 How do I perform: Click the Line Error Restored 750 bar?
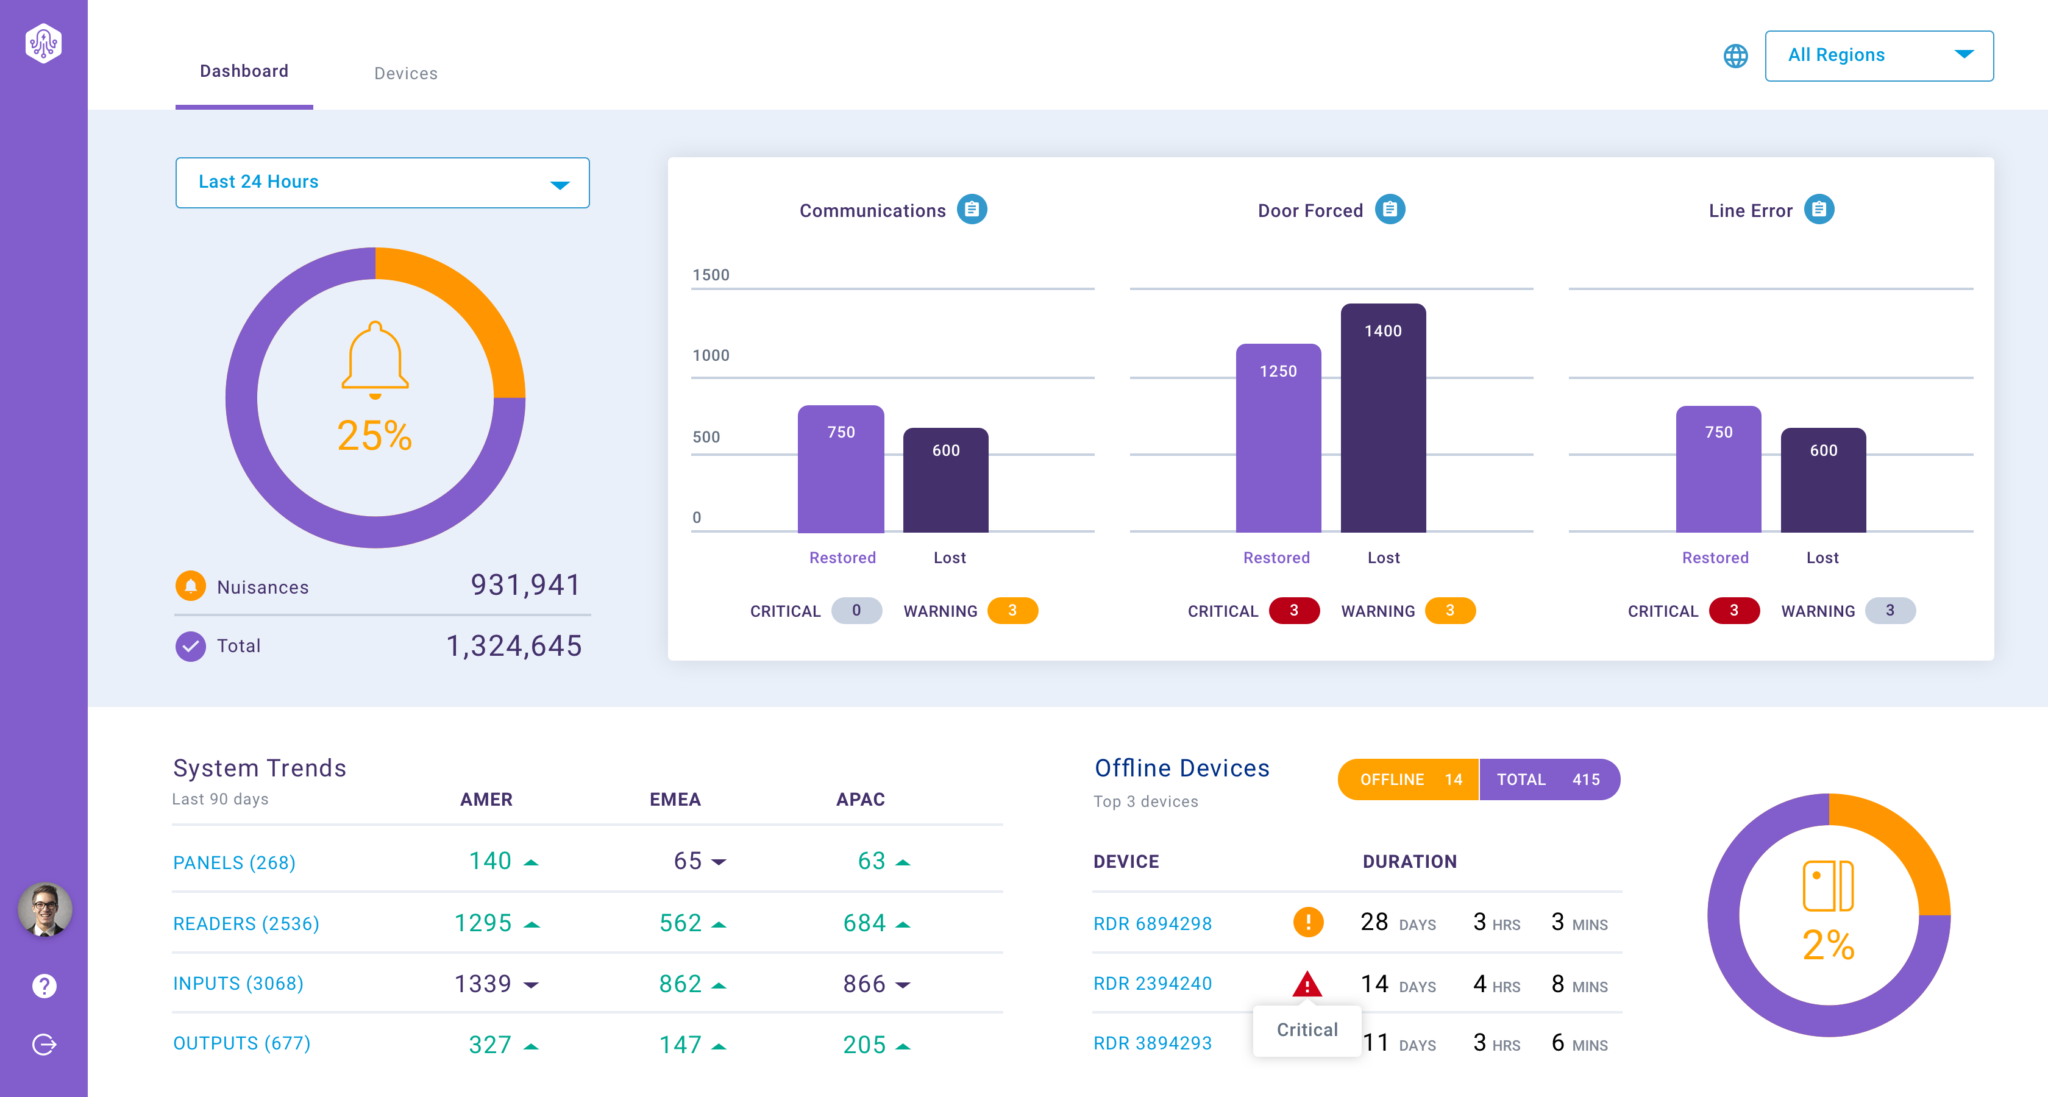(1718, 469)
